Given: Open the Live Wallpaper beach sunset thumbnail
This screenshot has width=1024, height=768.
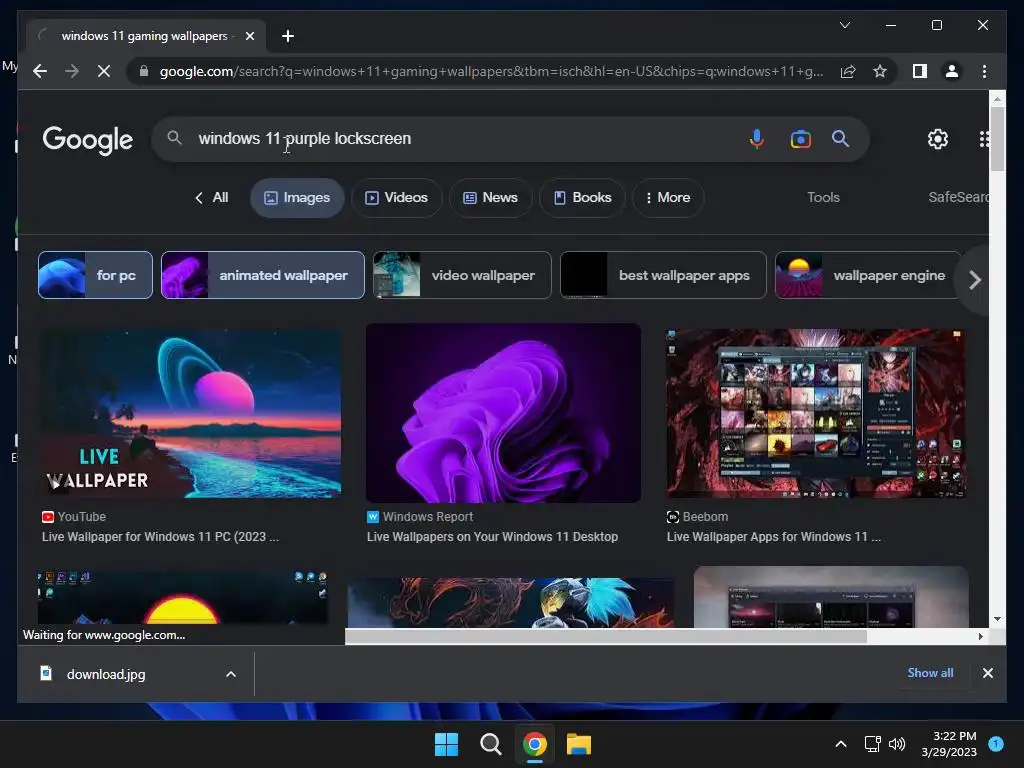Looking at the screenshot, I should [190, 413].
